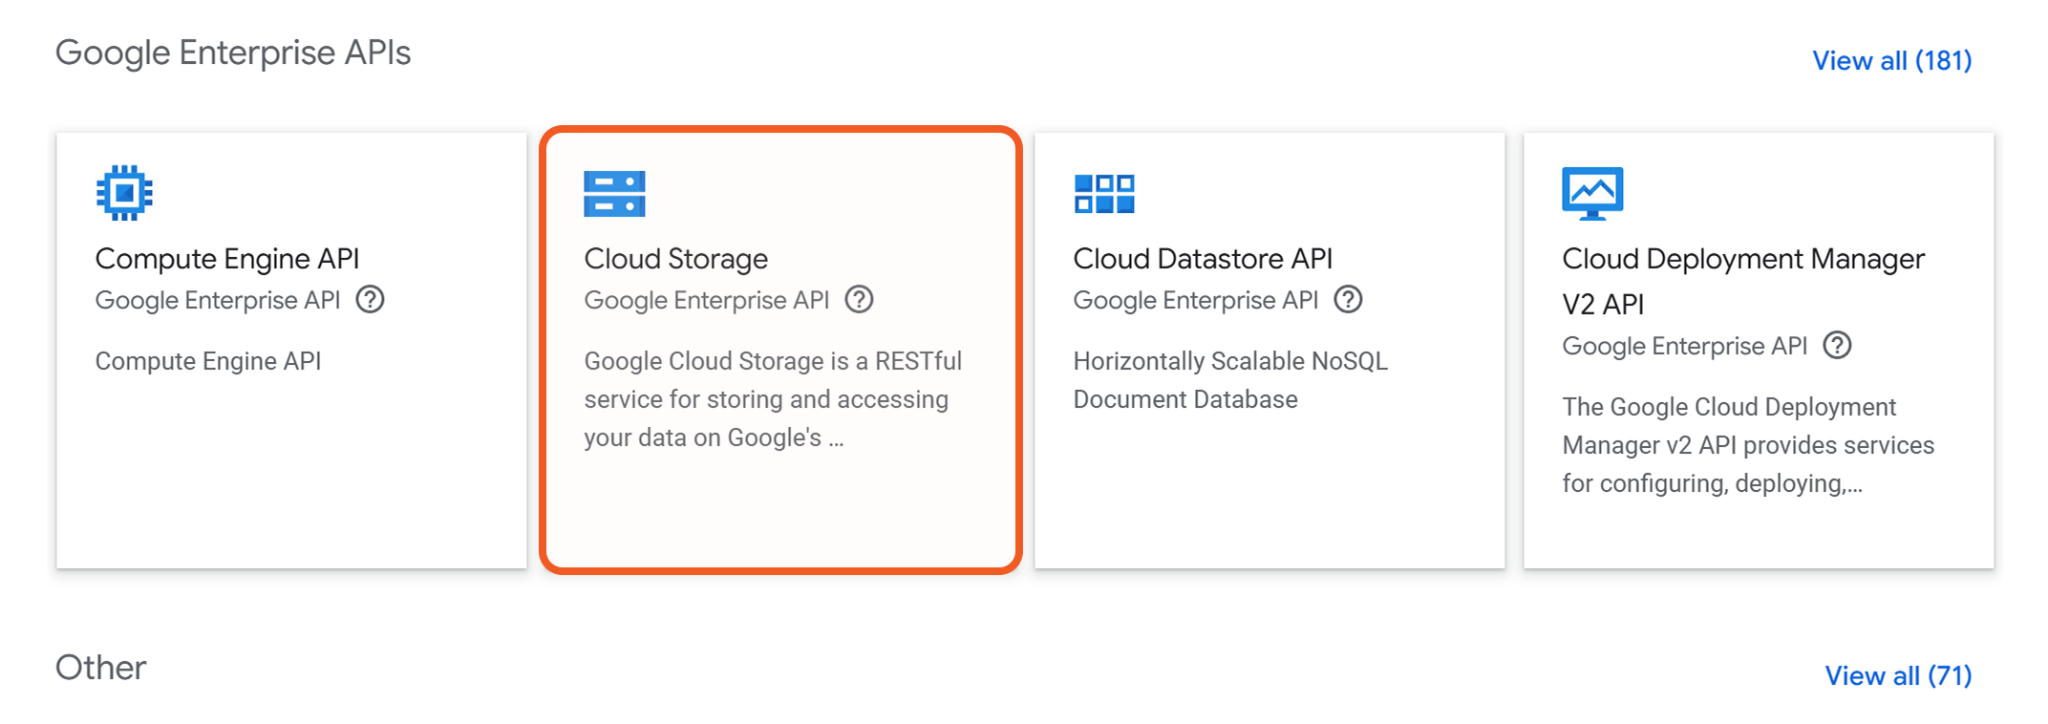Click the Google Cloud Storage description text
Screen dimensions: 2048x724
click(771, 399)
